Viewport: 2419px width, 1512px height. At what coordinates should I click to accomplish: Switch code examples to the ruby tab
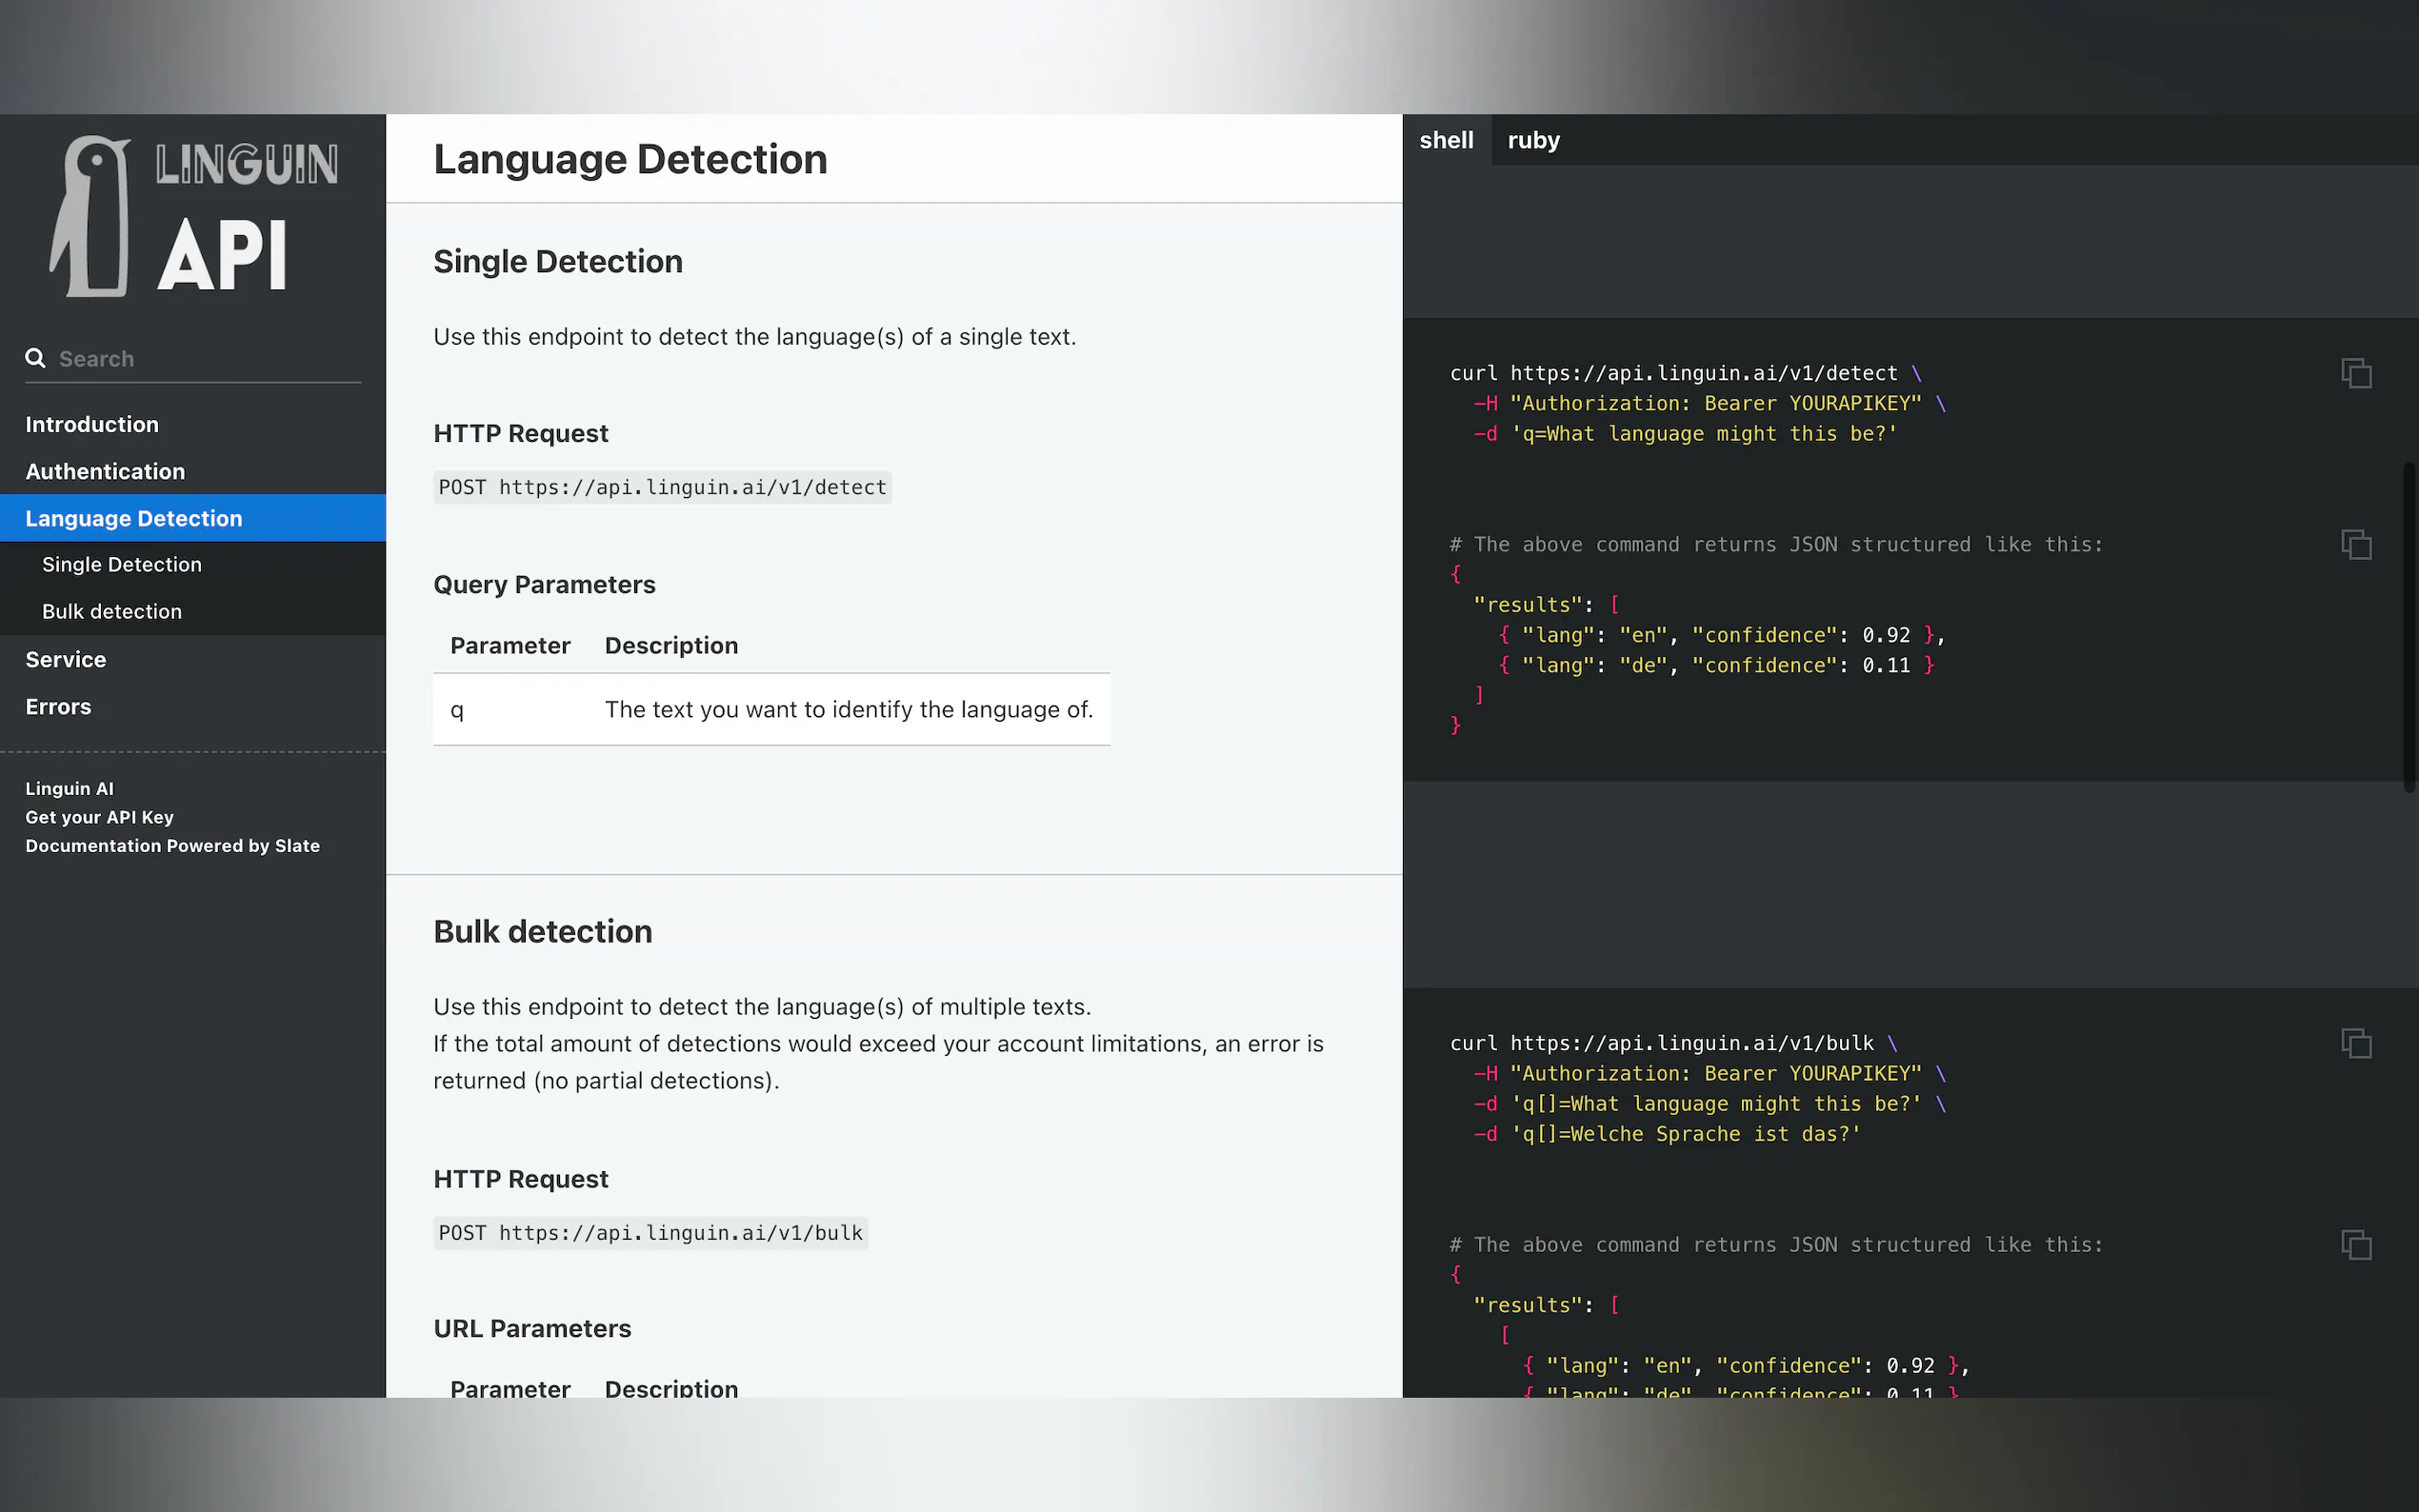tap(1532, 140)
